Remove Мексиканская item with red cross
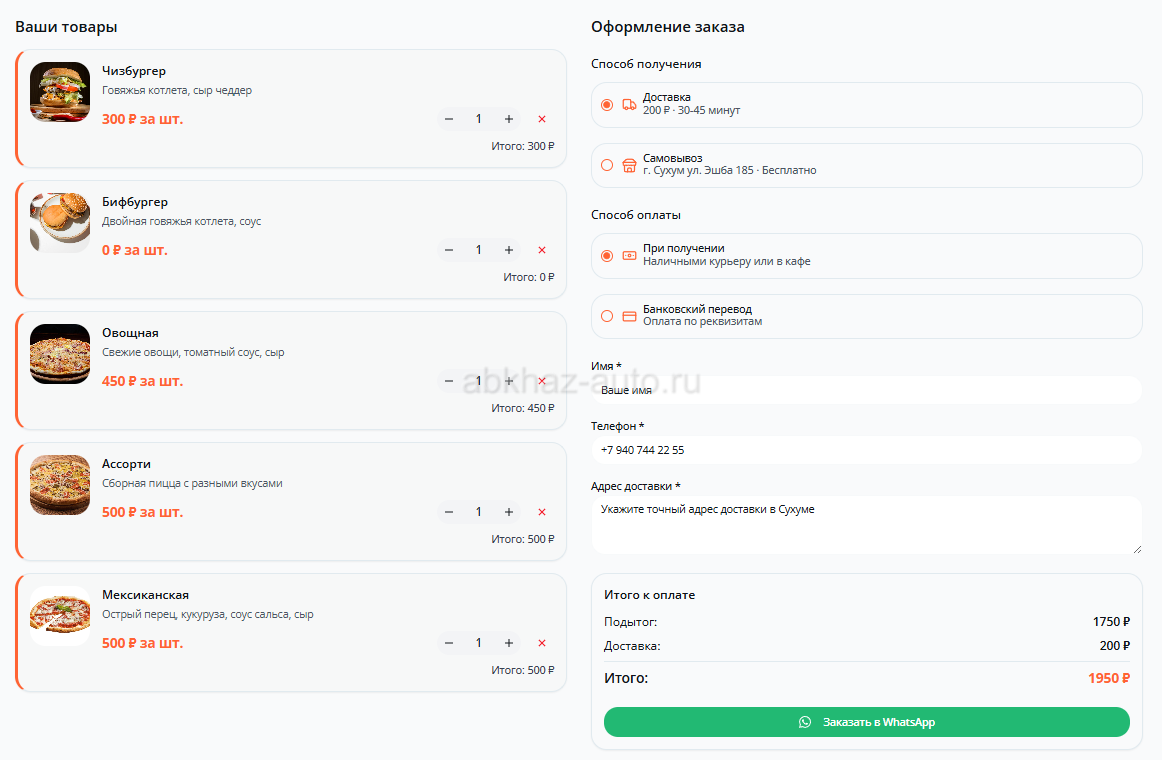Viewport: 1162px width, 760px height. [x=542, y=643]
